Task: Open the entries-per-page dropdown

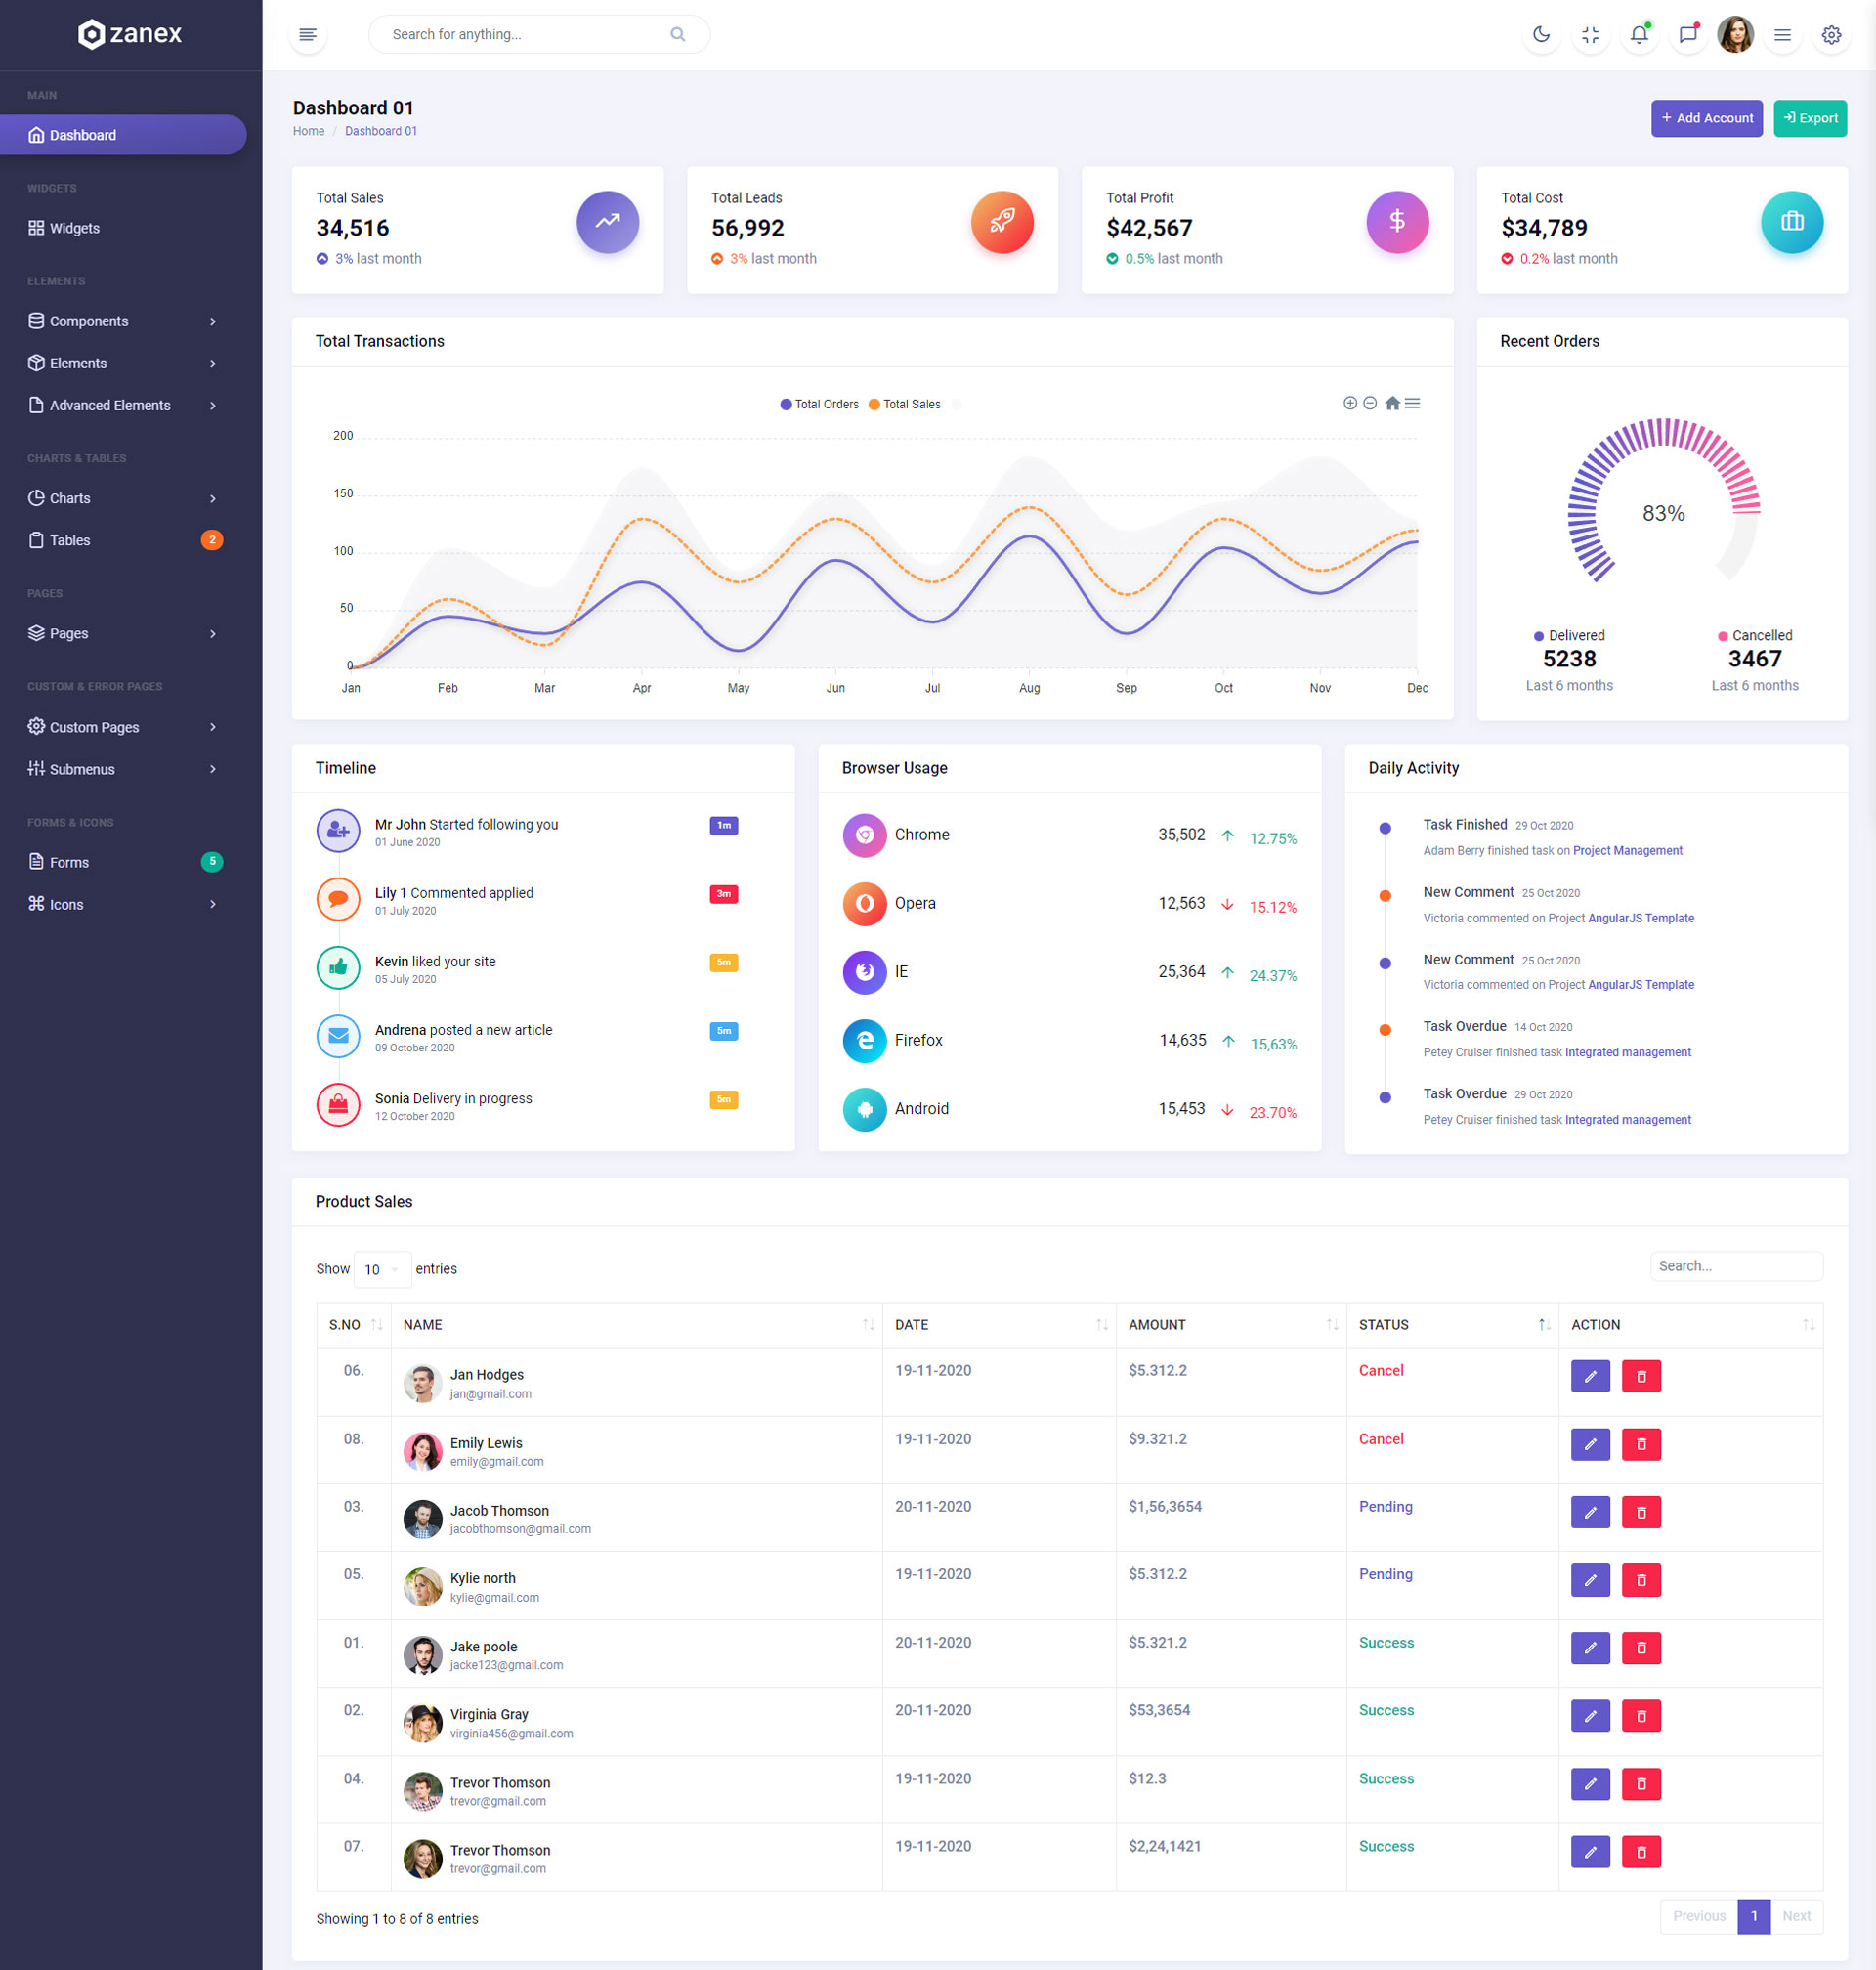Action: tap(381, 1269)
